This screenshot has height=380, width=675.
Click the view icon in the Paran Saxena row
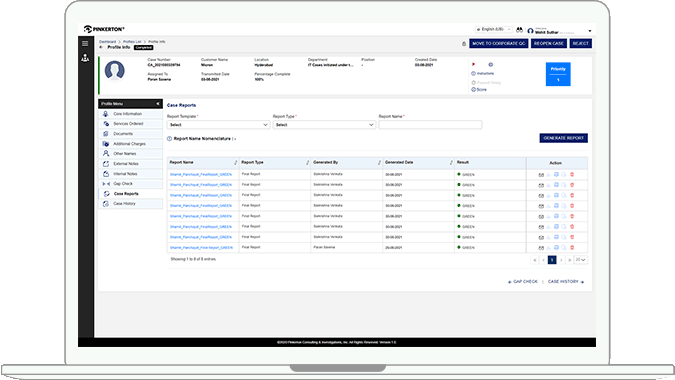(x=541, y=248)
